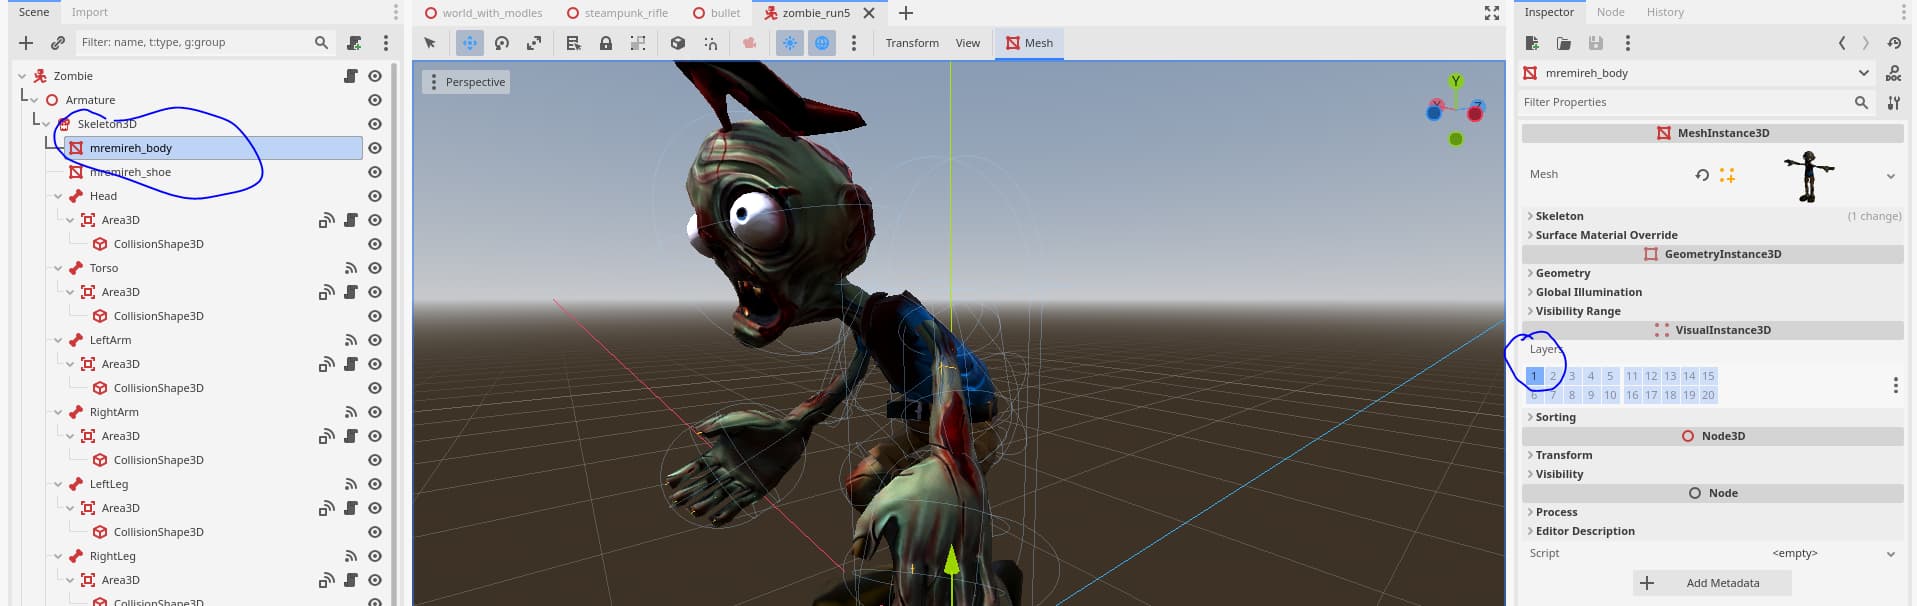Click the options icon right of the Filter Properties search

click(1893, 102)
